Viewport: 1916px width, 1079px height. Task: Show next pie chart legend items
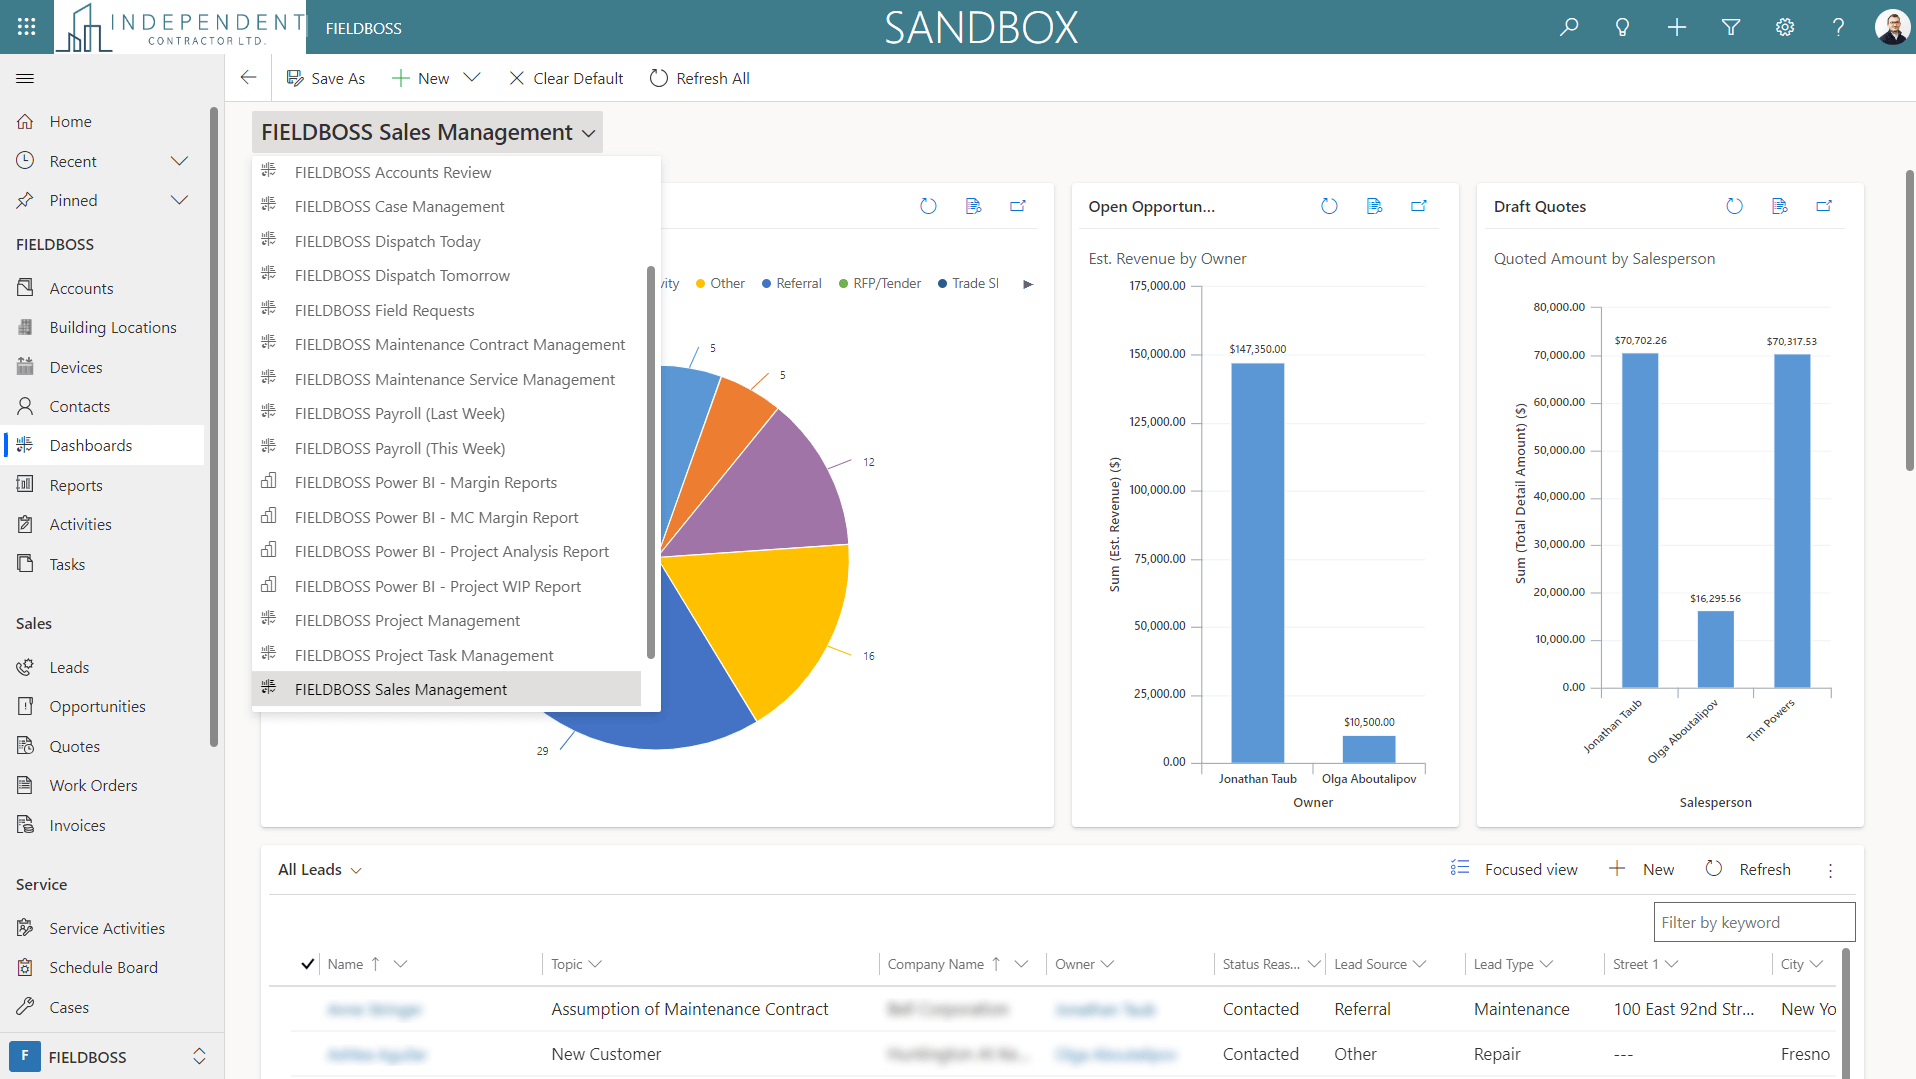(x=1028, y=284)
